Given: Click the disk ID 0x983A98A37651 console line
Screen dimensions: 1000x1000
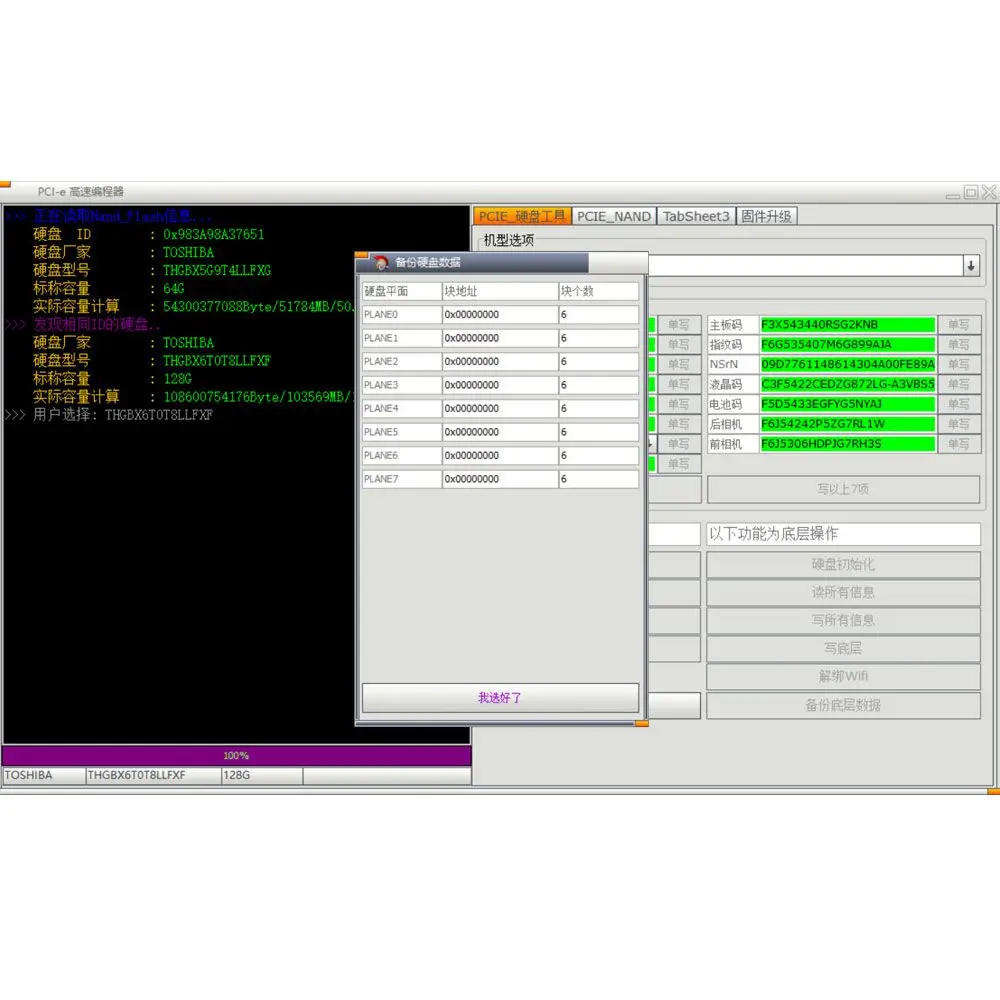Looking at the screenshot, I should tap(148, 235).
